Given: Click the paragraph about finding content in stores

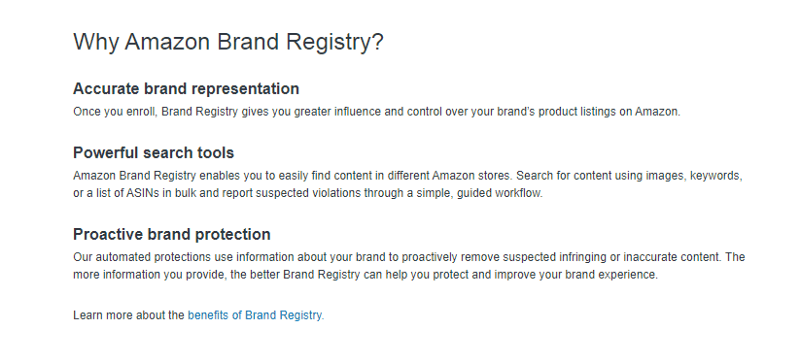Looking at the screenshot, I should tap(408, 184).
